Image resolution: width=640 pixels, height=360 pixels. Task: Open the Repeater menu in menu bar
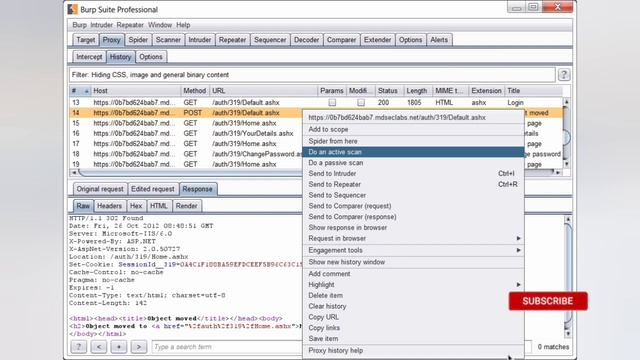click(x=130, y=25)
